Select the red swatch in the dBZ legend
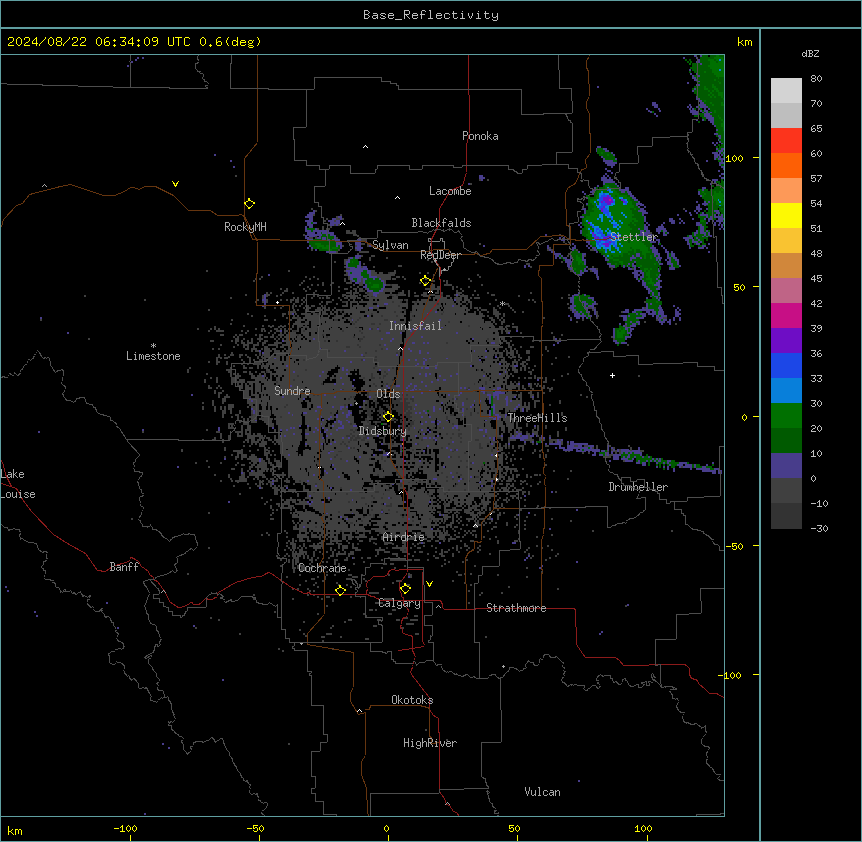862x842 pixels. point(786,141)
